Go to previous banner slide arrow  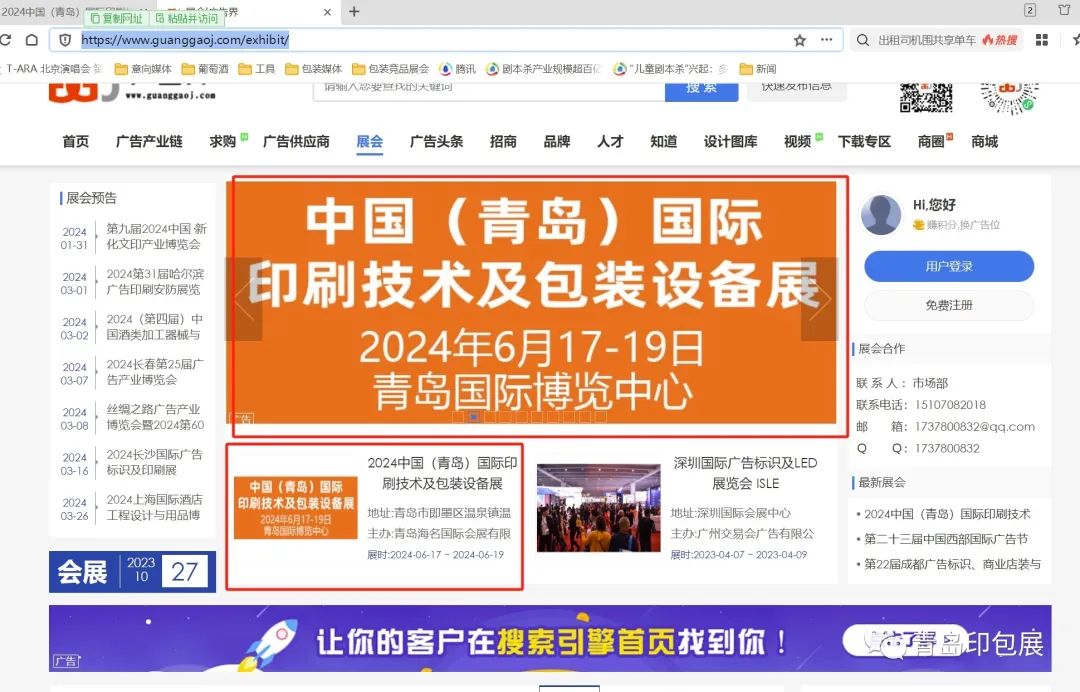pyautogui.click(x=244, y=299)
